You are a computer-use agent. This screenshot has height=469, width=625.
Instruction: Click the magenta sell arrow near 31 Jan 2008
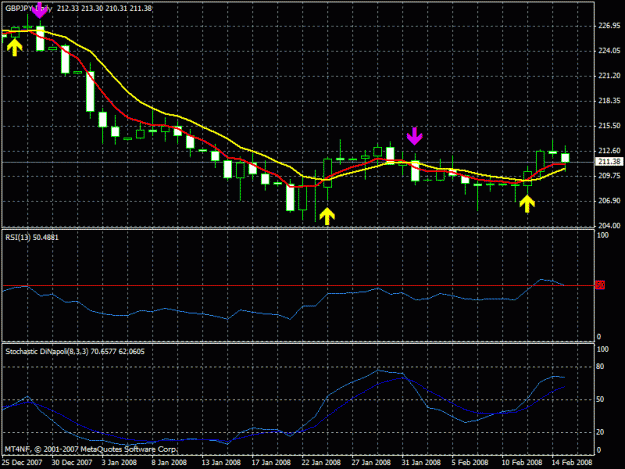tap(415, 136)
